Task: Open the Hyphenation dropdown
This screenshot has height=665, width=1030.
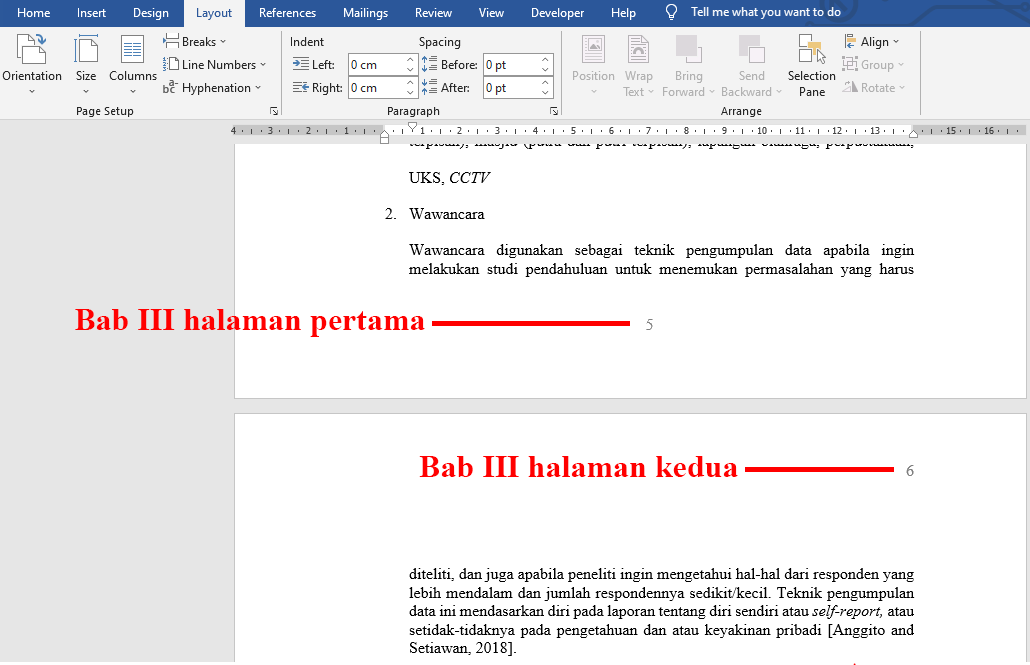Action: [214, 87]
